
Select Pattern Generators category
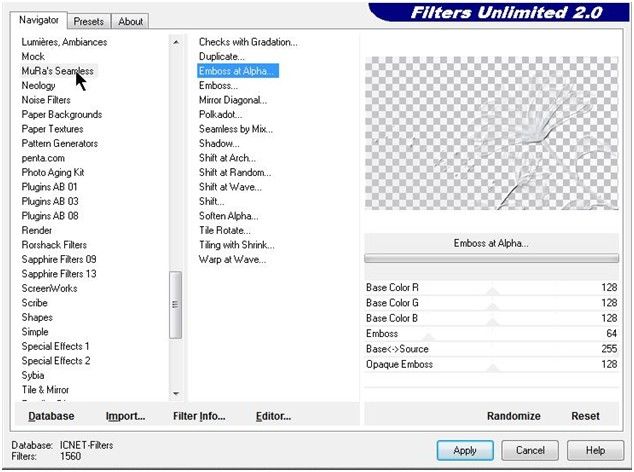point(60,144)
